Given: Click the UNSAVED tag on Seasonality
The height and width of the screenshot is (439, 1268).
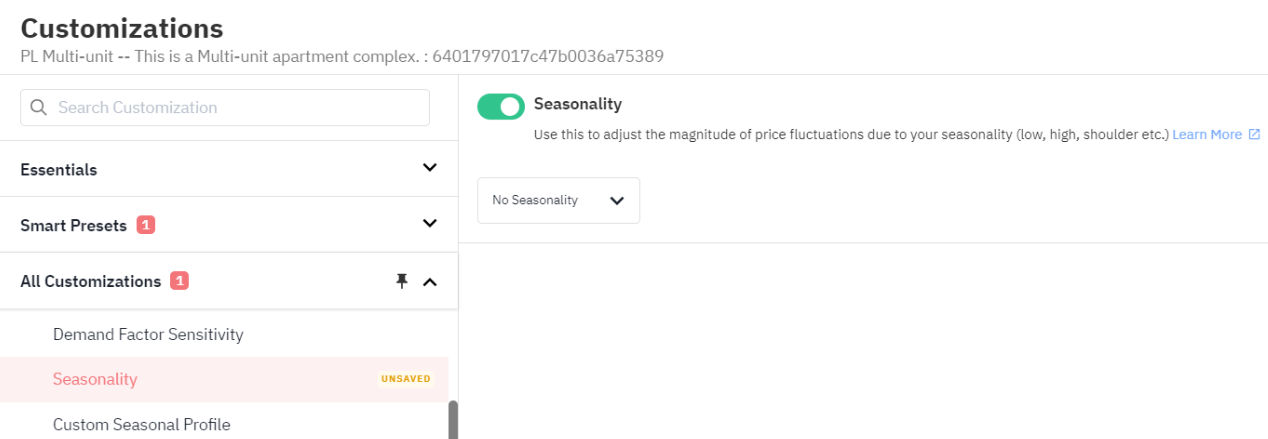Looking at the screenshot, I should click(x=406, y=379).
